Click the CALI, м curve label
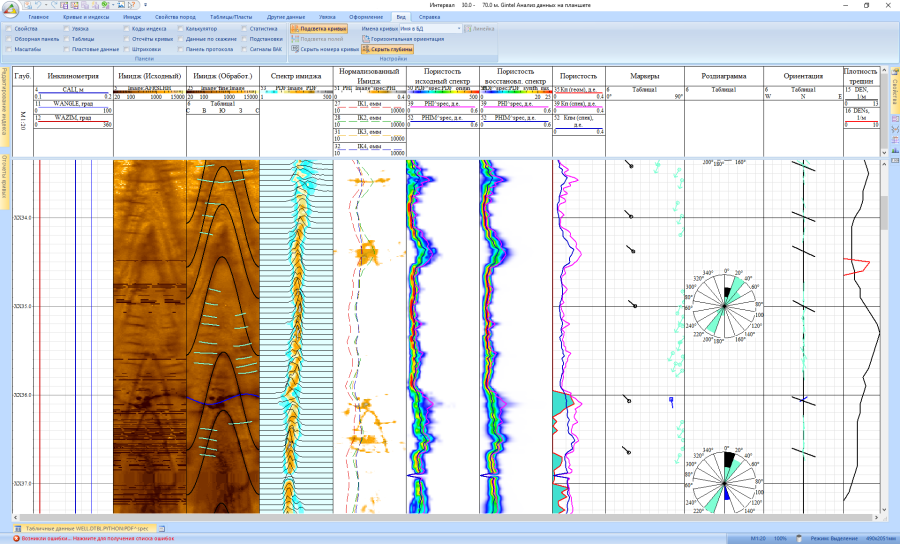 pyautogui.click(x=73, y=90)
